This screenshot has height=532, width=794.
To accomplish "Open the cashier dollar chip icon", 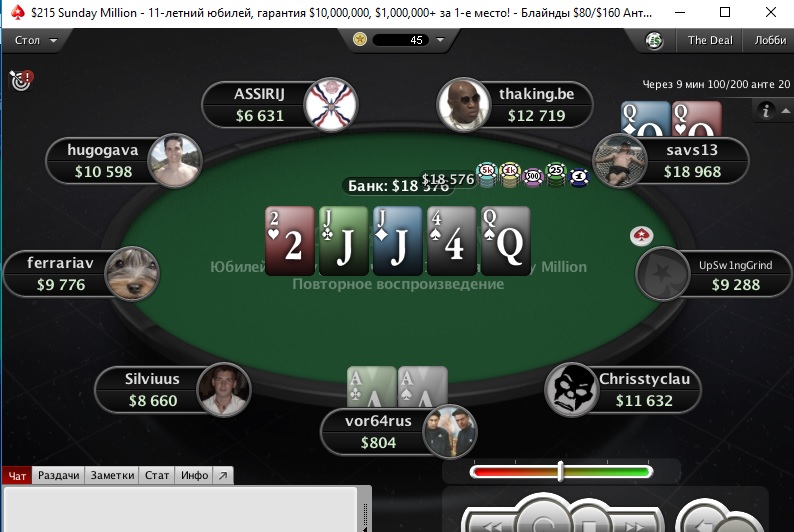I will [x=654, y=40].
